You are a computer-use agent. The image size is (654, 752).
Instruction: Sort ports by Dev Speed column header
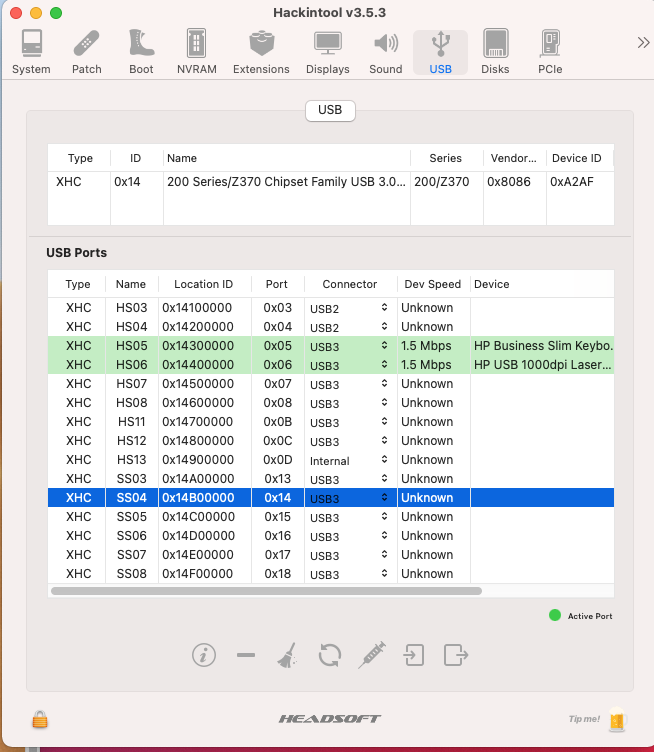click(432, 284)
